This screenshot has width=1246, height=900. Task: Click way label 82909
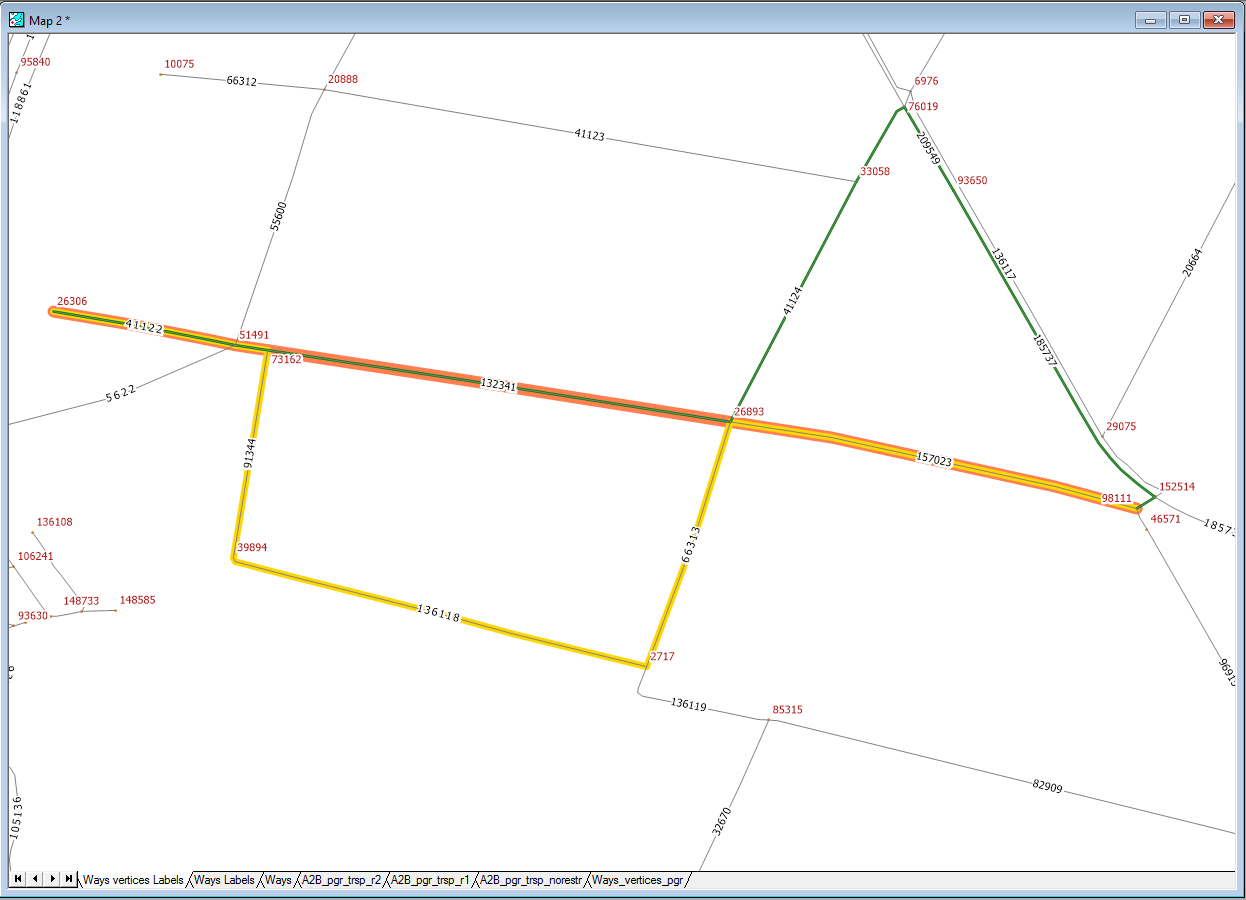point(1047,786)
